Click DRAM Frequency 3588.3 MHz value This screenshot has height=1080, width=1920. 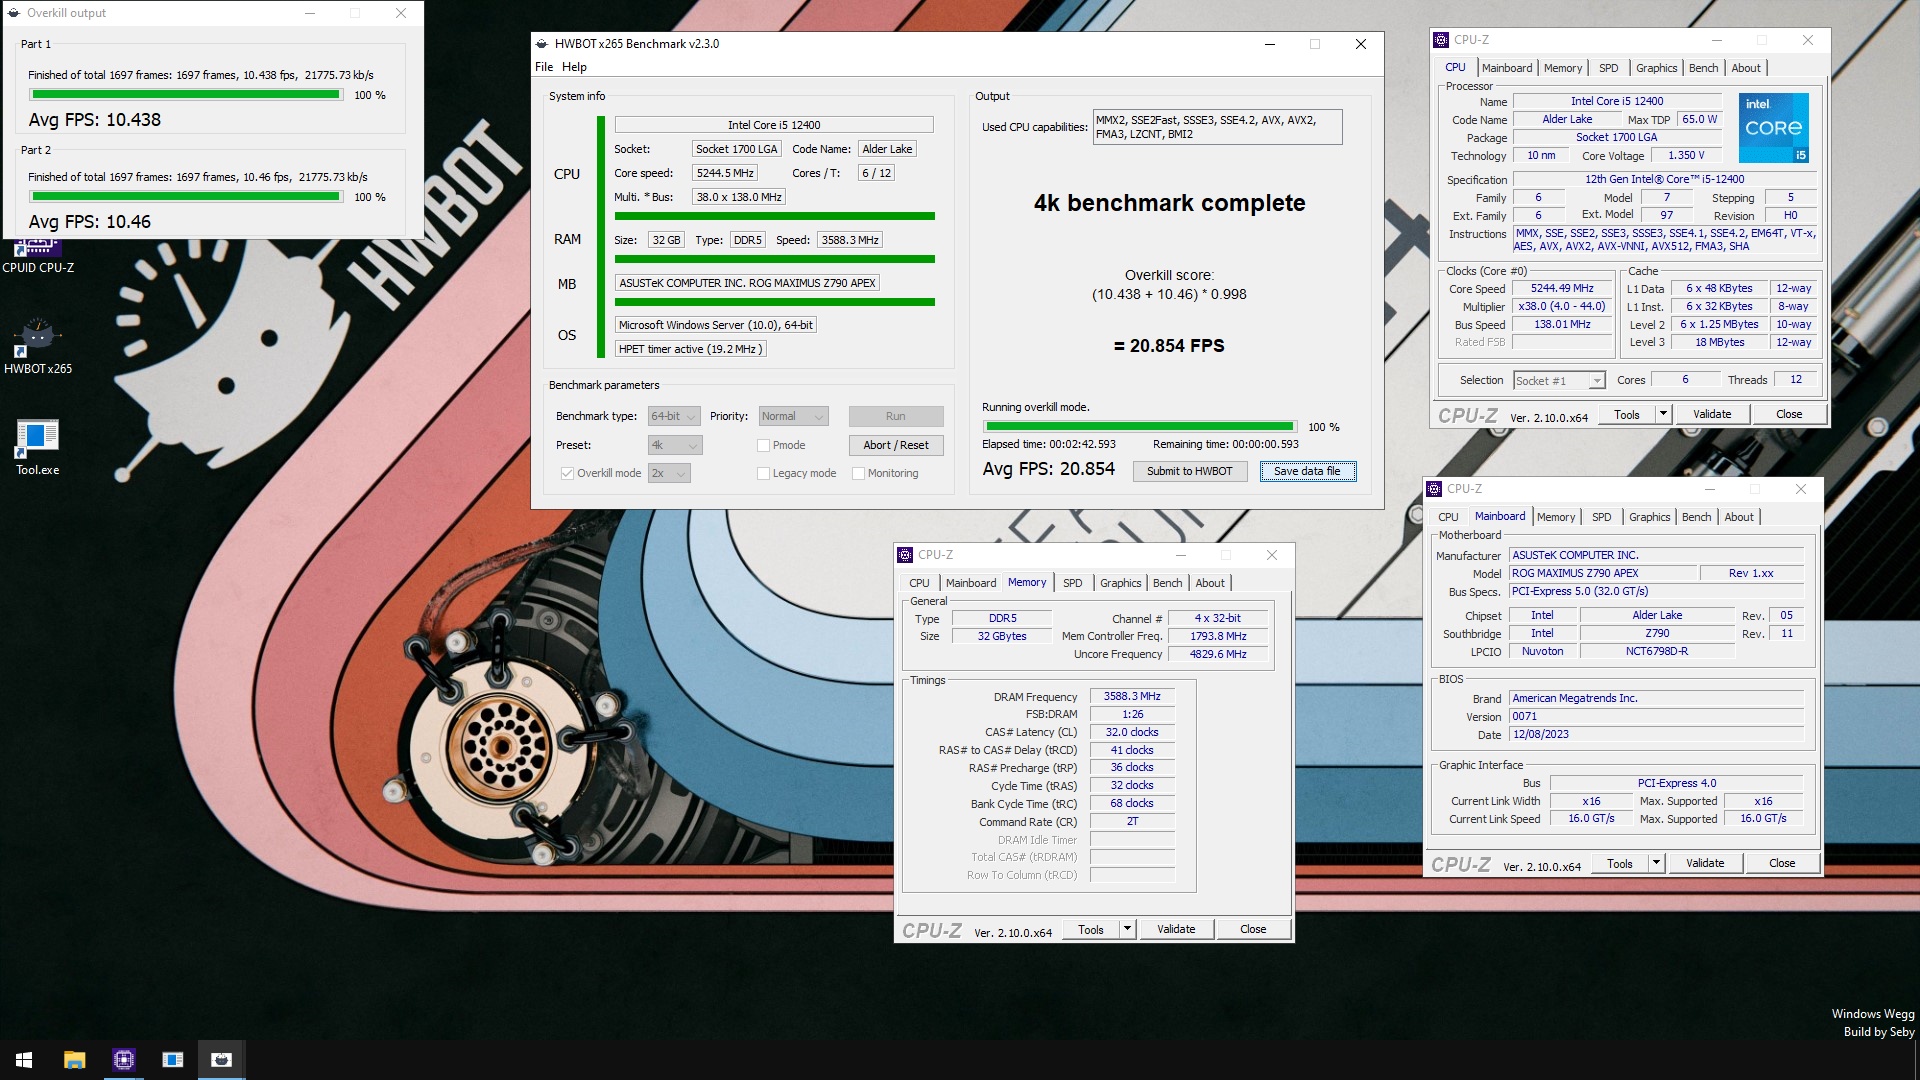1131,697
